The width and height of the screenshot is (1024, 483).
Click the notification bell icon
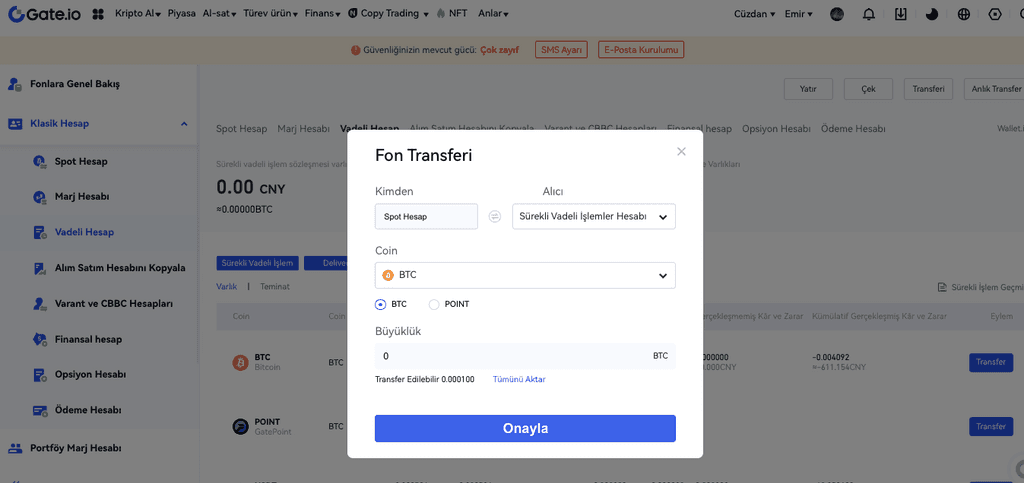click(x=868, y=15)
